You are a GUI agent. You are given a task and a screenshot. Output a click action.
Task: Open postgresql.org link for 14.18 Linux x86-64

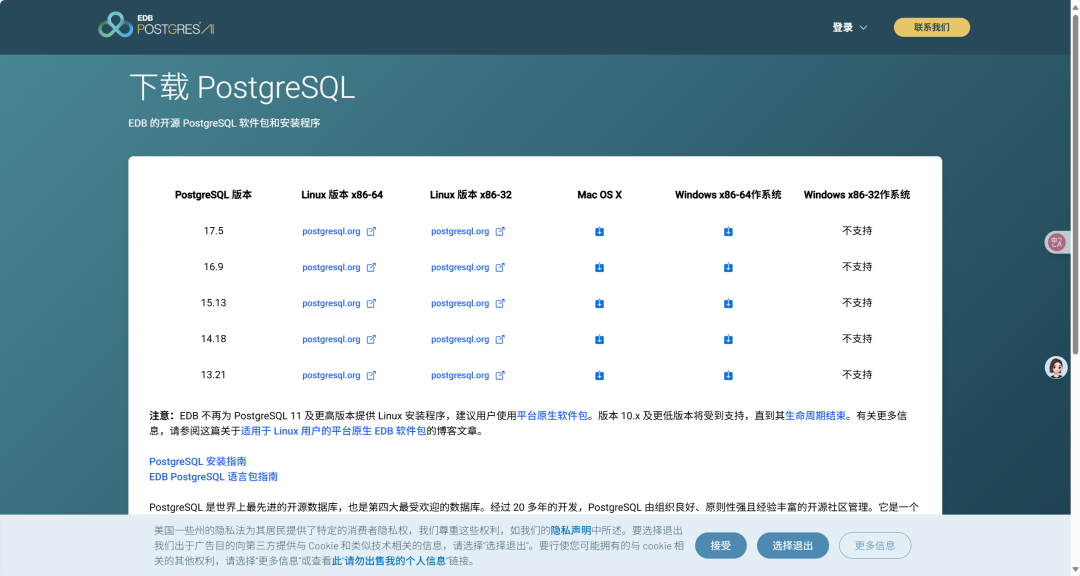coord(331,339)
